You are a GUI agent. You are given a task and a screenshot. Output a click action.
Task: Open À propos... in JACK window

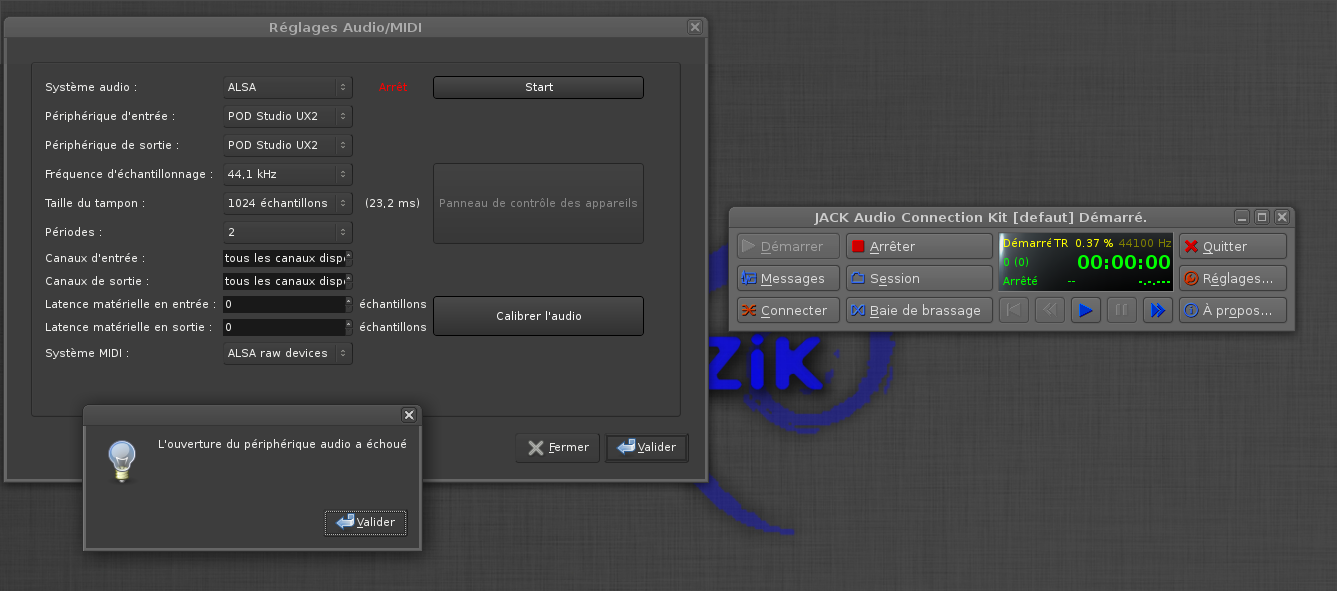pos(1233,310)
